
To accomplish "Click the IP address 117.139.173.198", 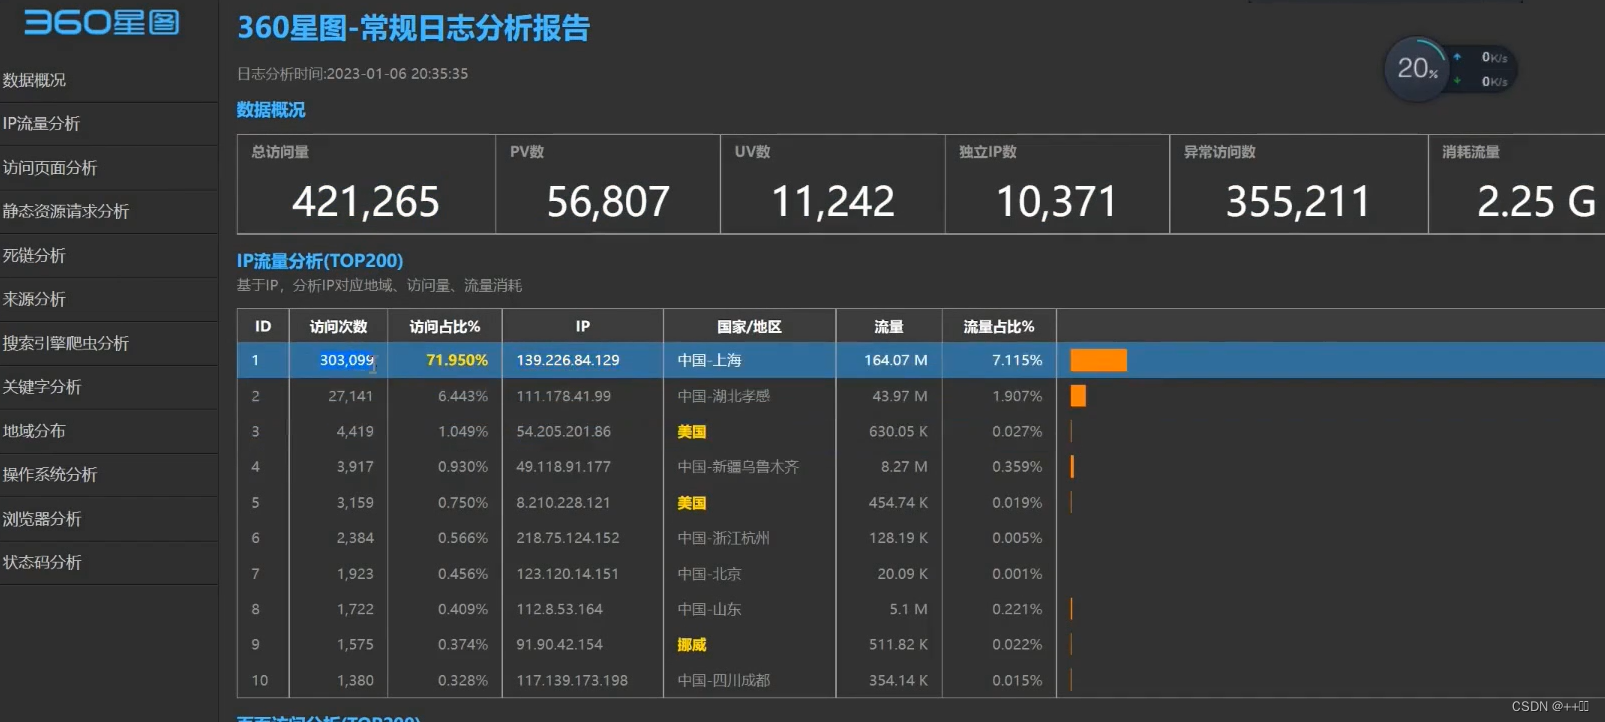I will 572,681.
